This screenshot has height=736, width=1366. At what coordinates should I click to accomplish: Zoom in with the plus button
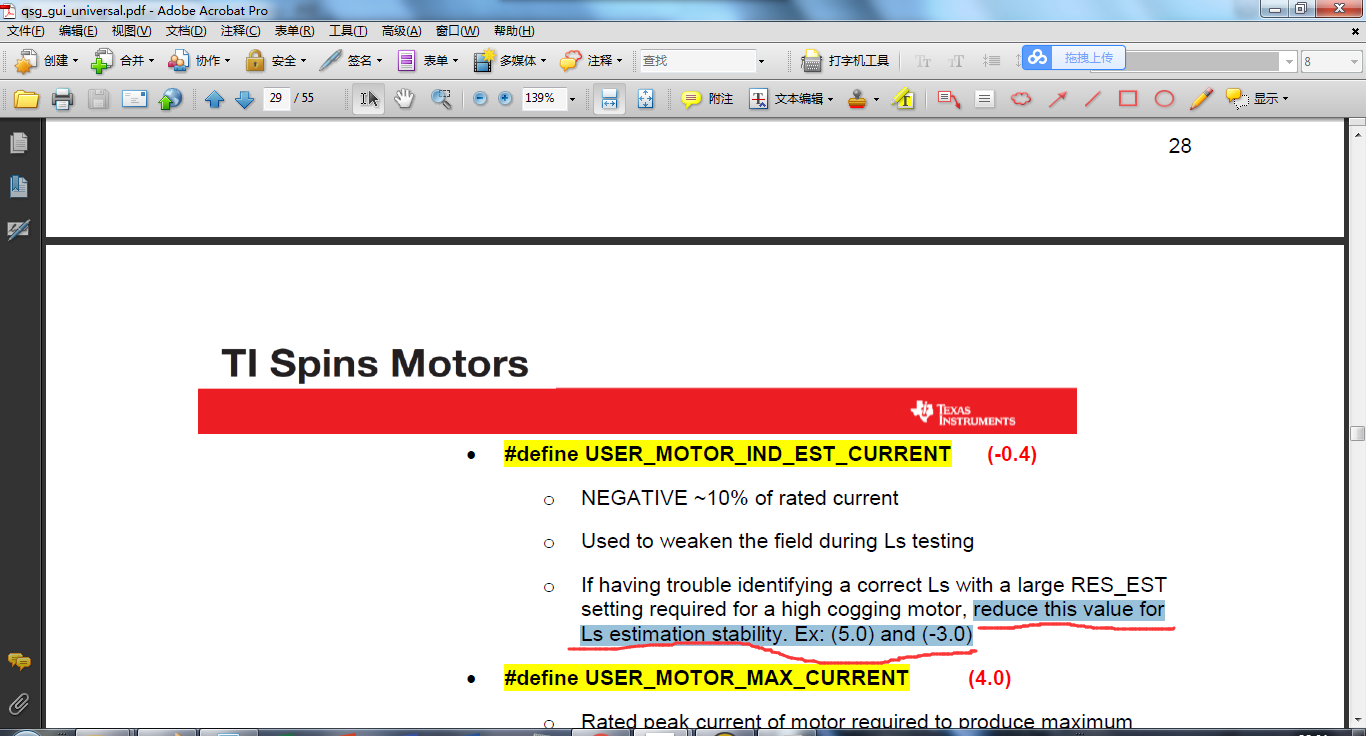[x=505, y=99]
